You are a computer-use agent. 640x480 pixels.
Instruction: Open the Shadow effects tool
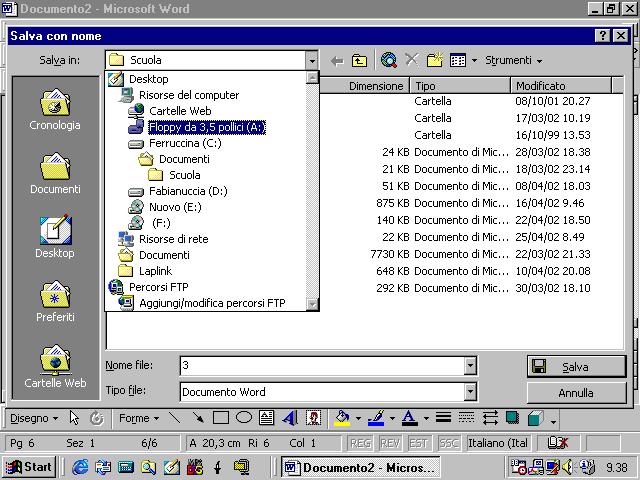(x=512, y=418)
